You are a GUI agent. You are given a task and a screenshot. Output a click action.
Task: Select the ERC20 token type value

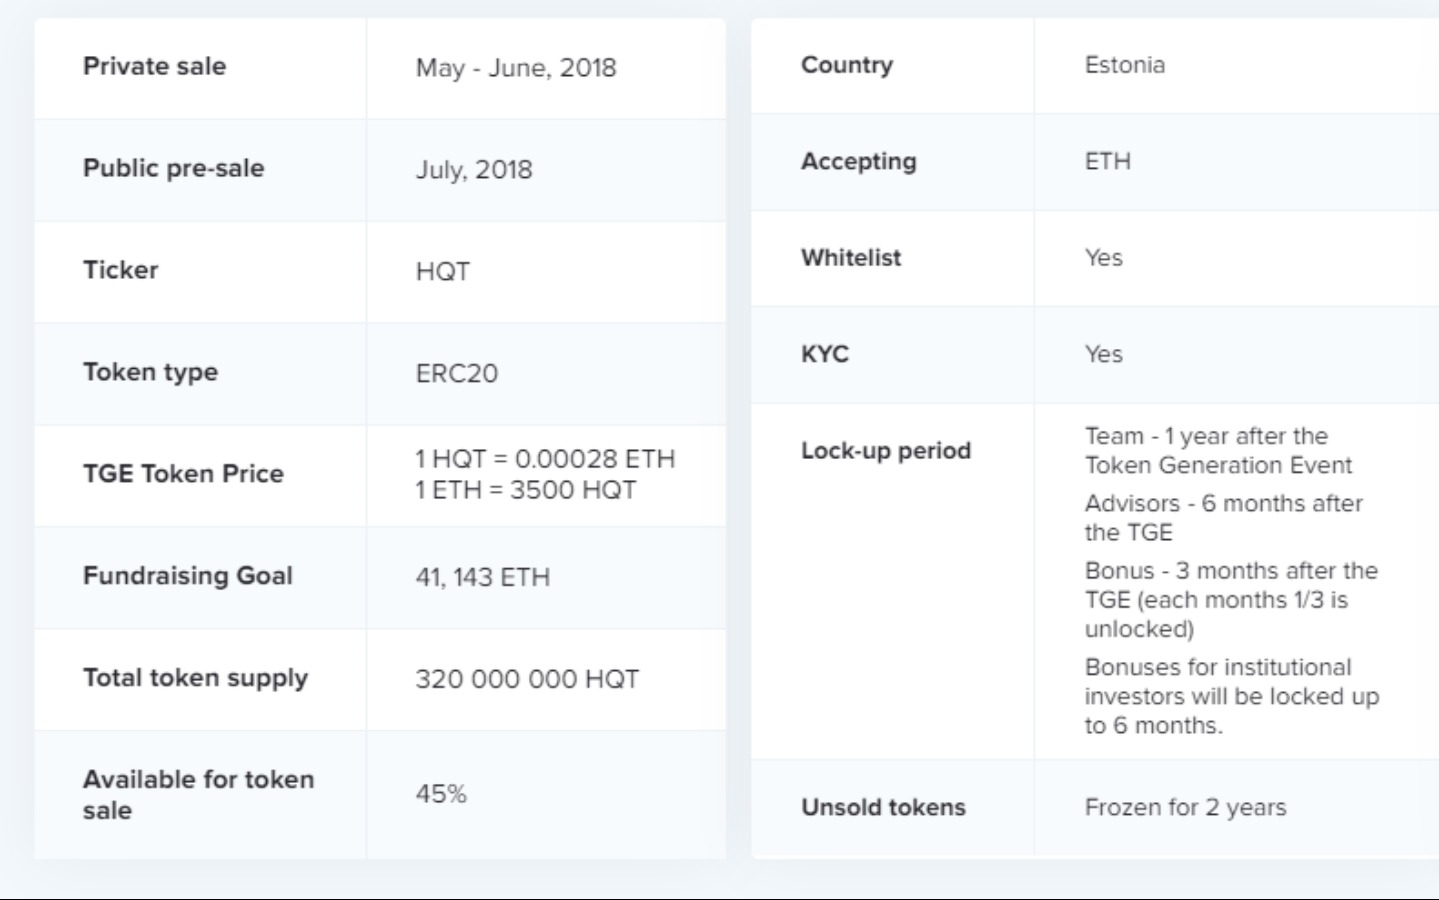pyautogui.click(x=457, y=374)
